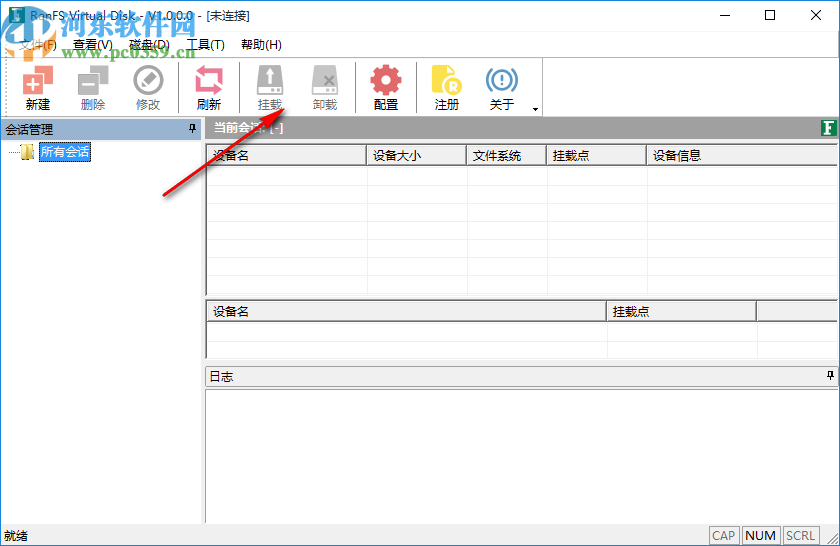
Task: Unmount disk with the 卸载 icon
Action: [x=325, y=87]
